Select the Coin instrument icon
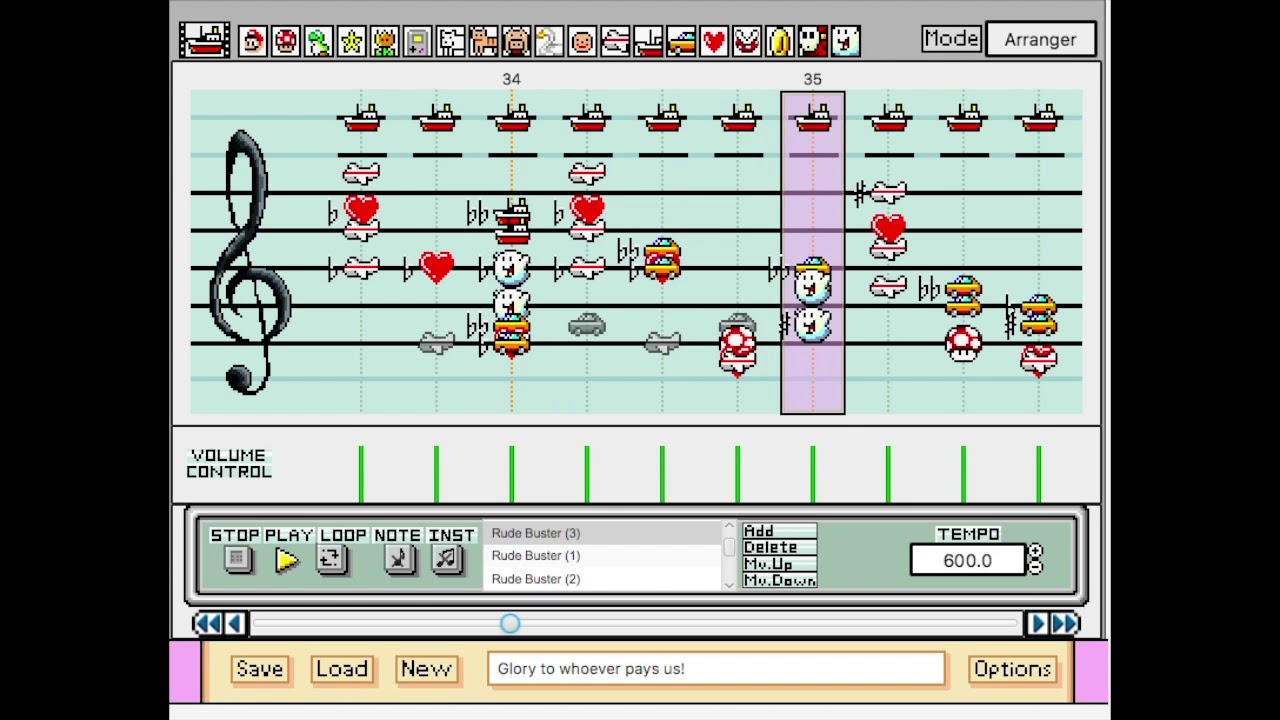 [x=780, y=41]
